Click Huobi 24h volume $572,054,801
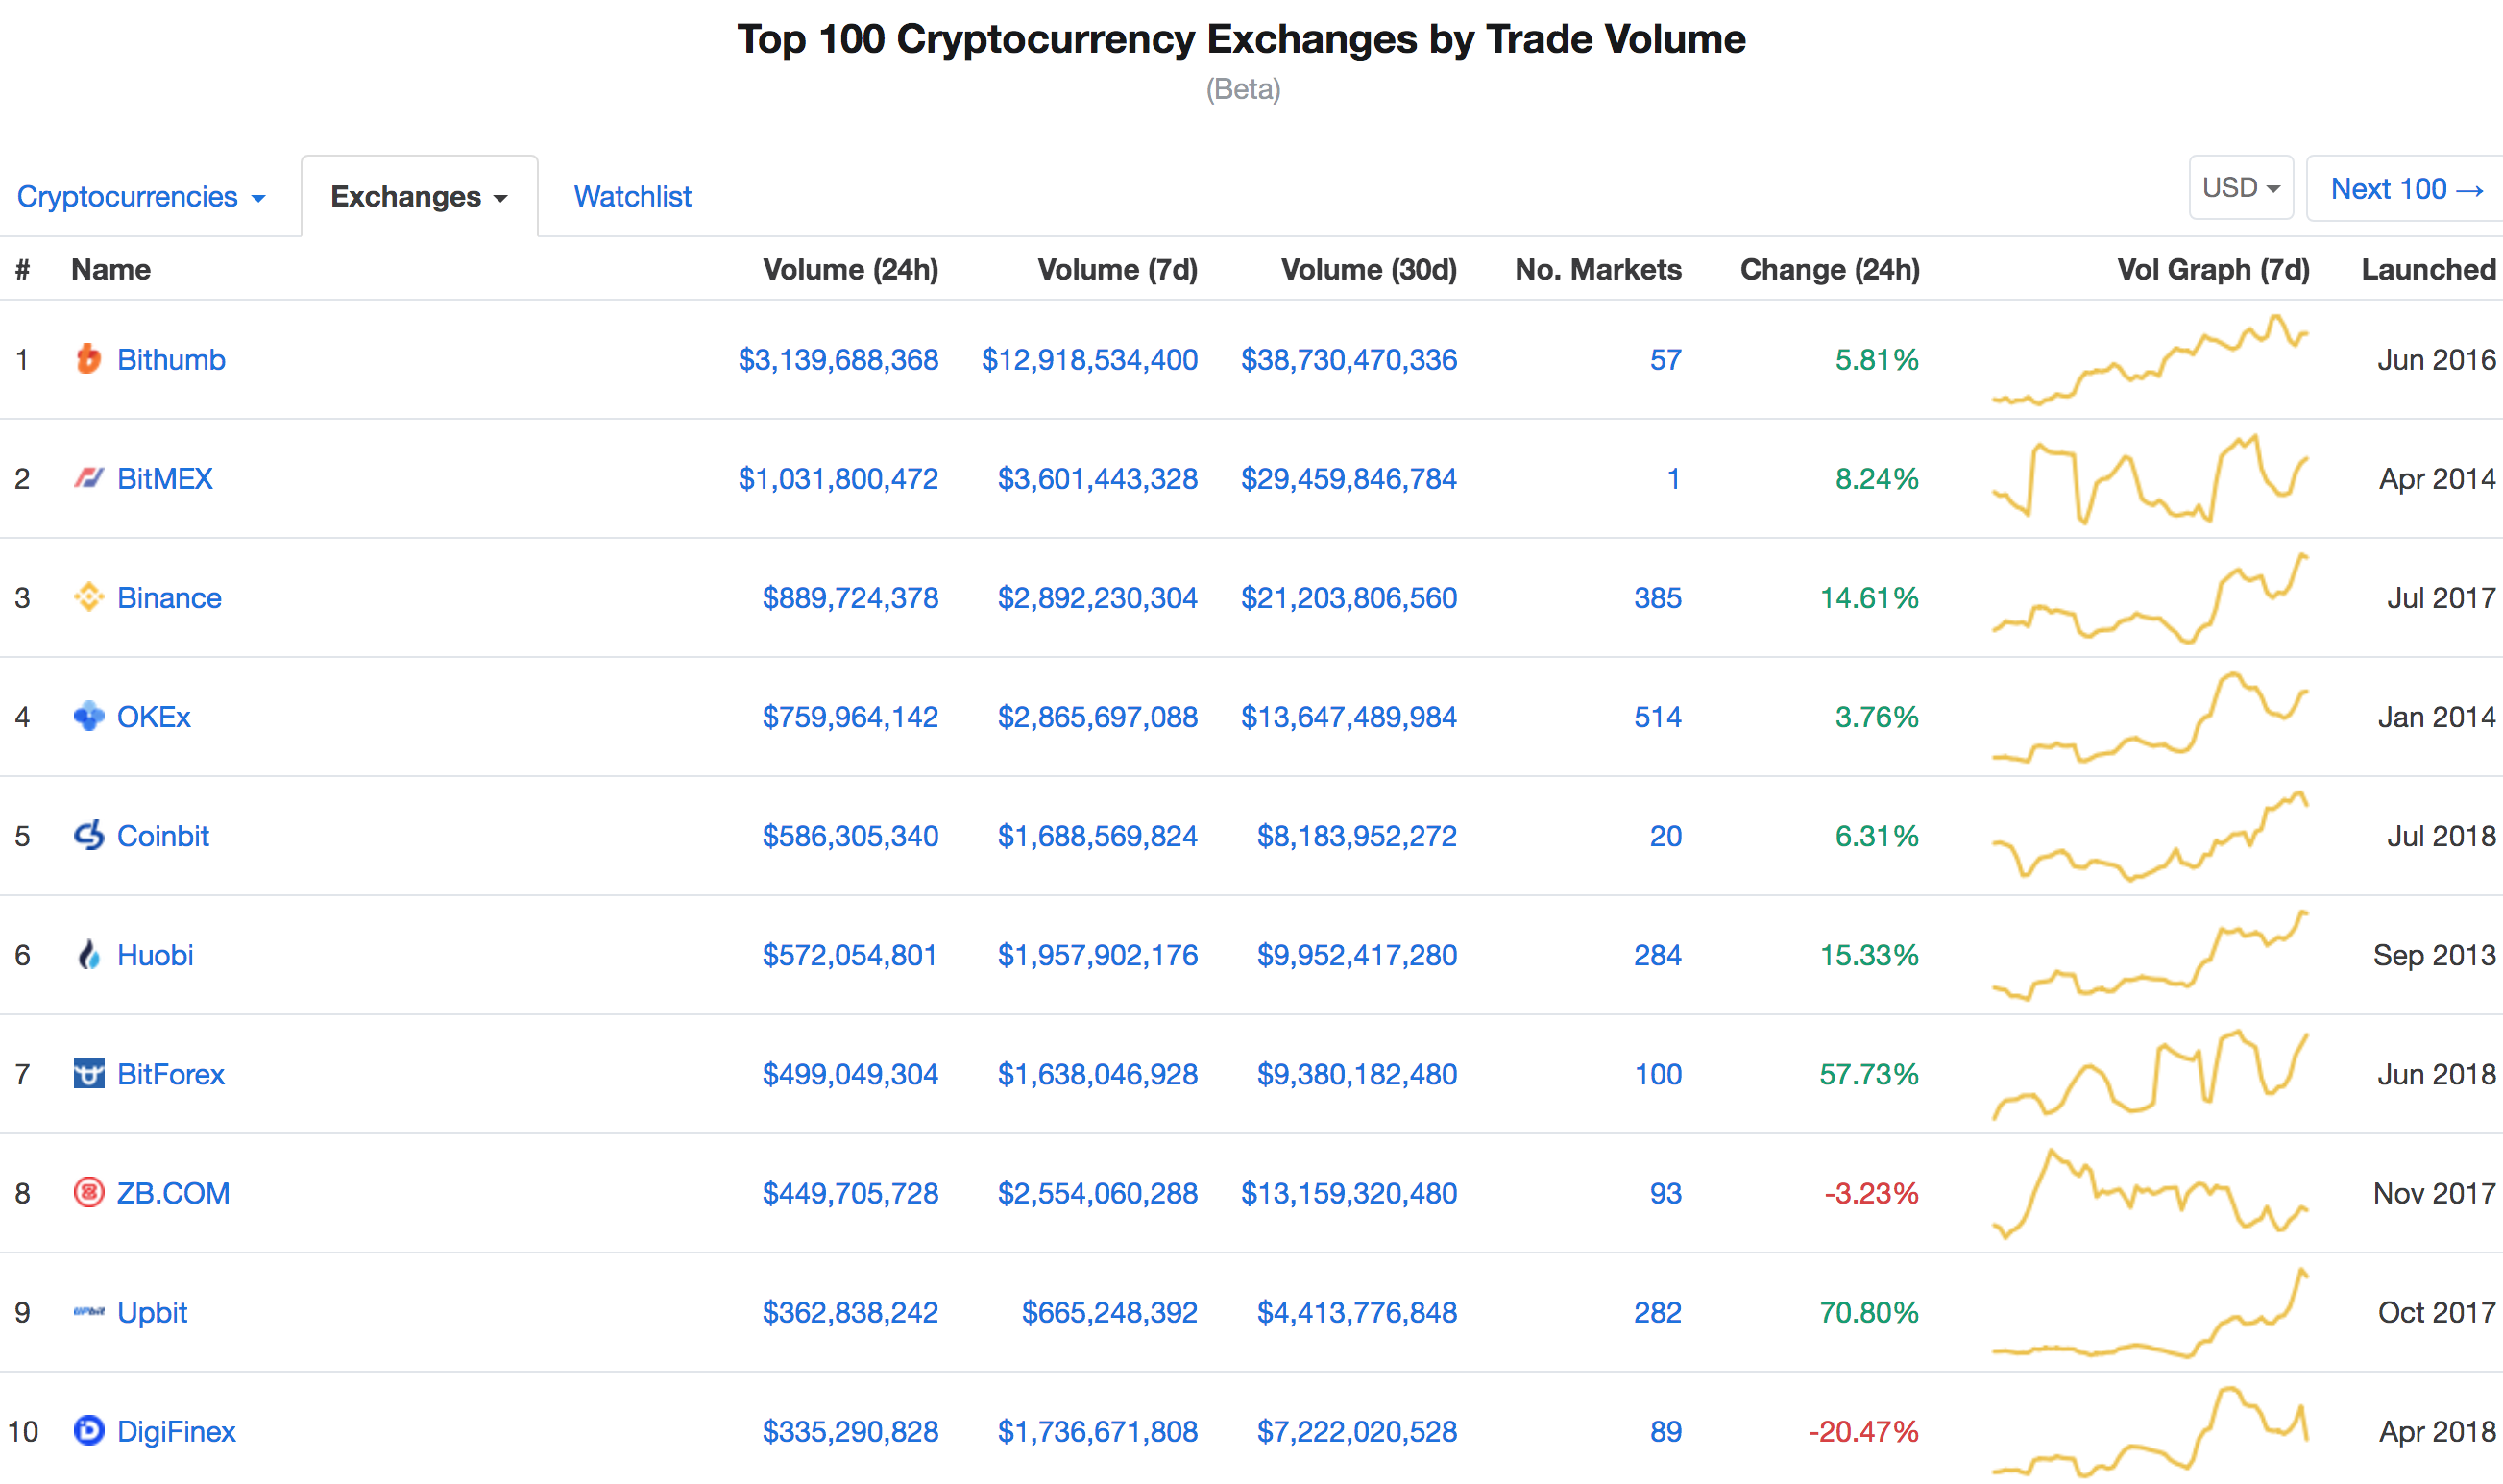The width and height of the screenshot is (2503, 1484). click(850, 954)
